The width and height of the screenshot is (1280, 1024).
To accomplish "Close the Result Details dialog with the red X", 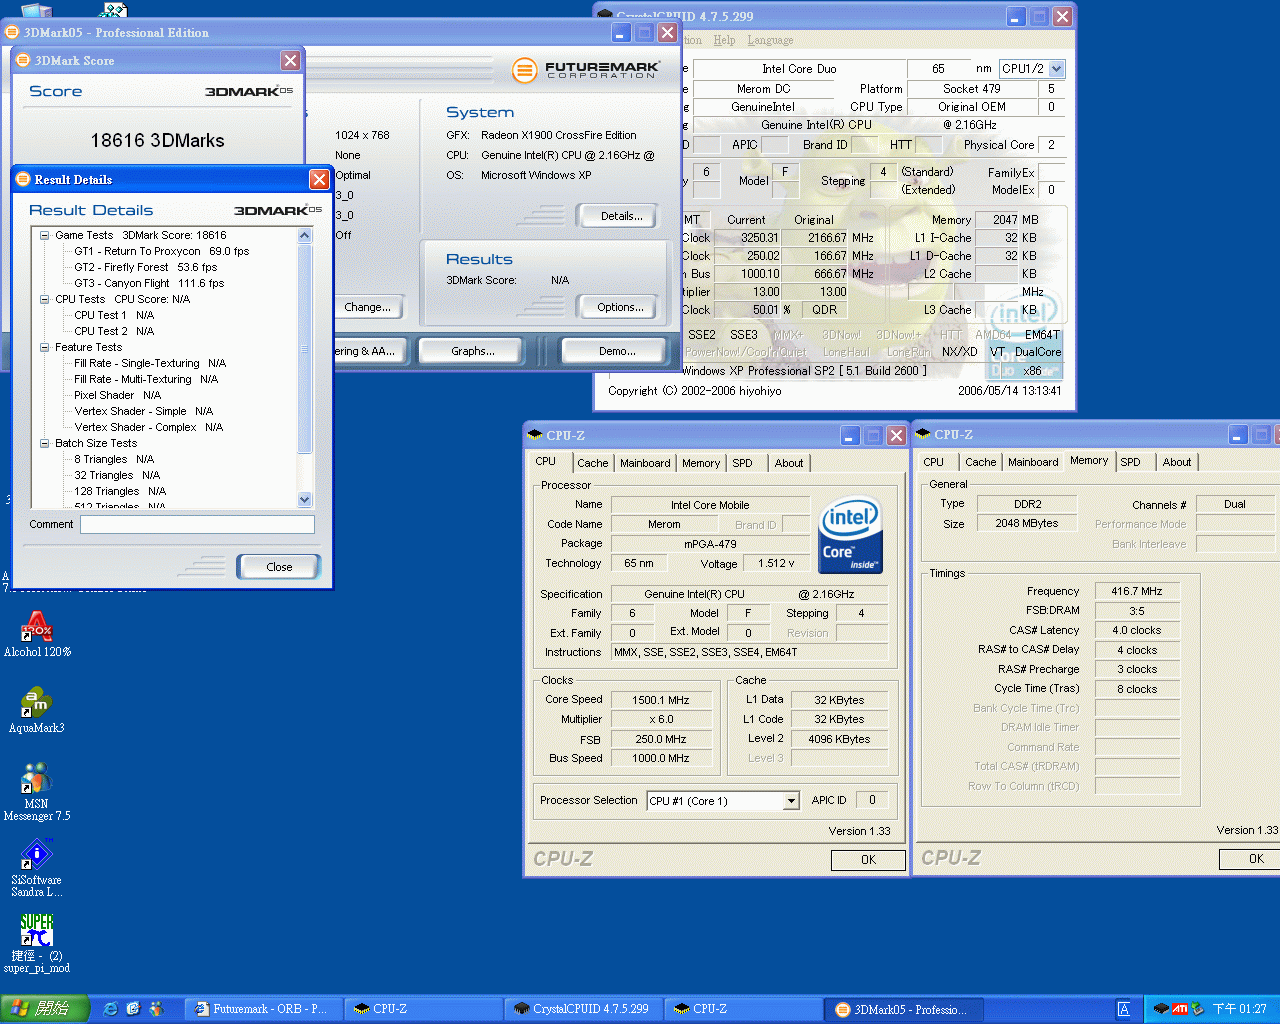I will pyautogui.click(x=319, y=180).
